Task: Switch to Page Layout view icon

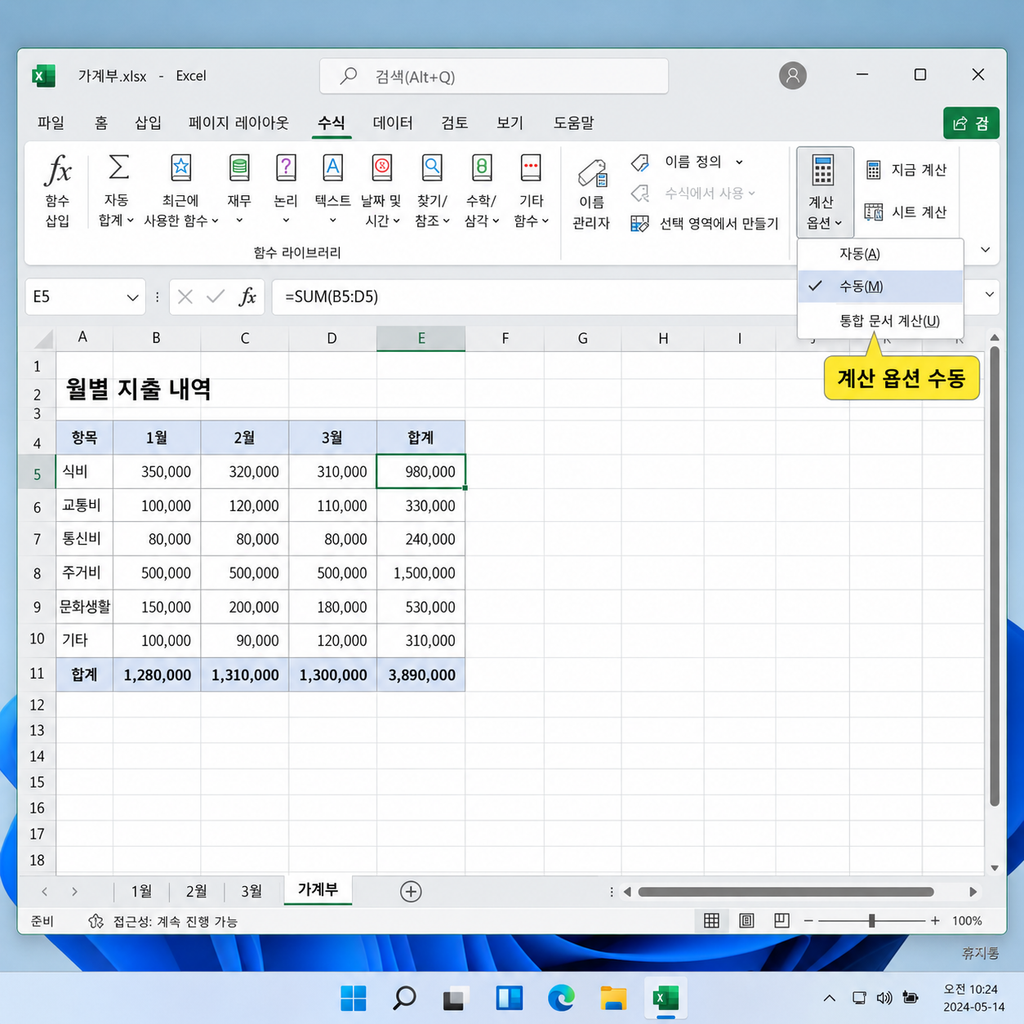Action: (746, 921)
